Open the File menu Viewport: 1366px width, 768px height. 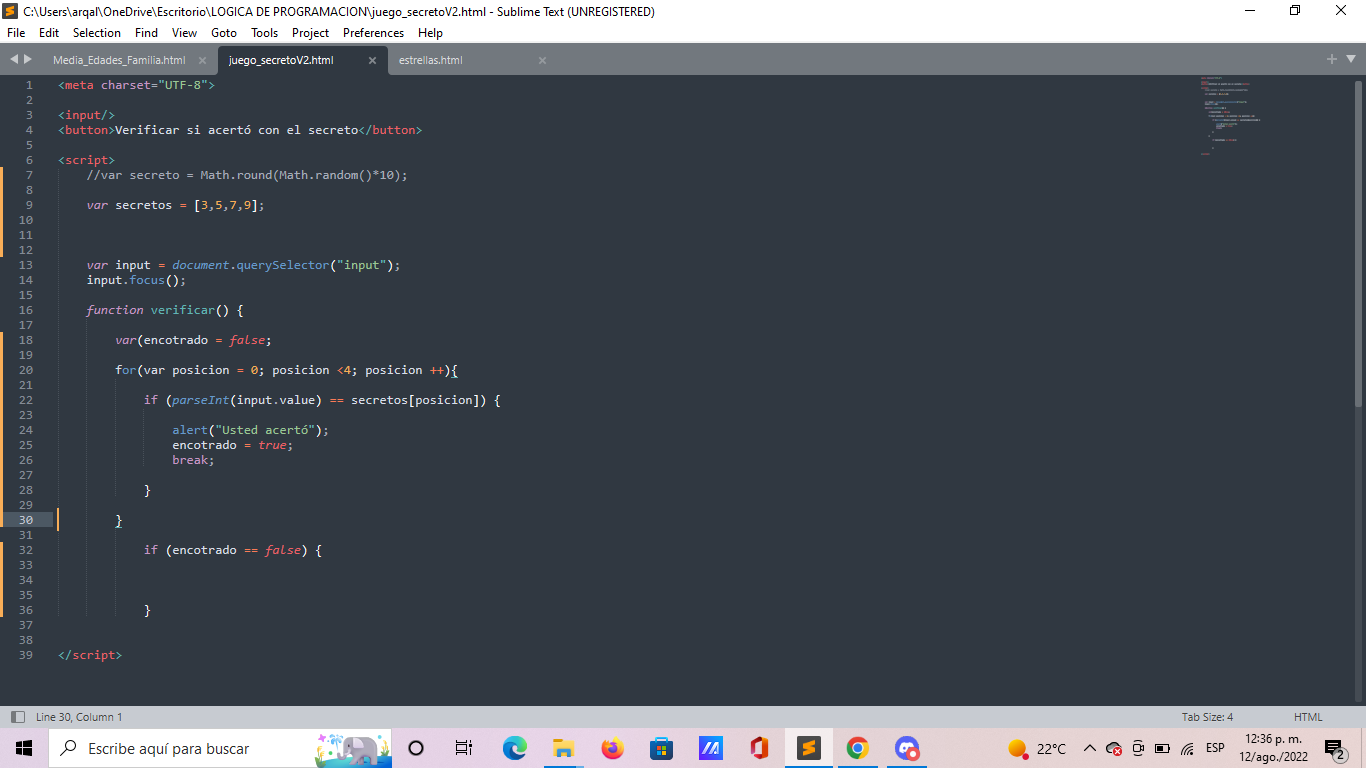tap(16, 33)
